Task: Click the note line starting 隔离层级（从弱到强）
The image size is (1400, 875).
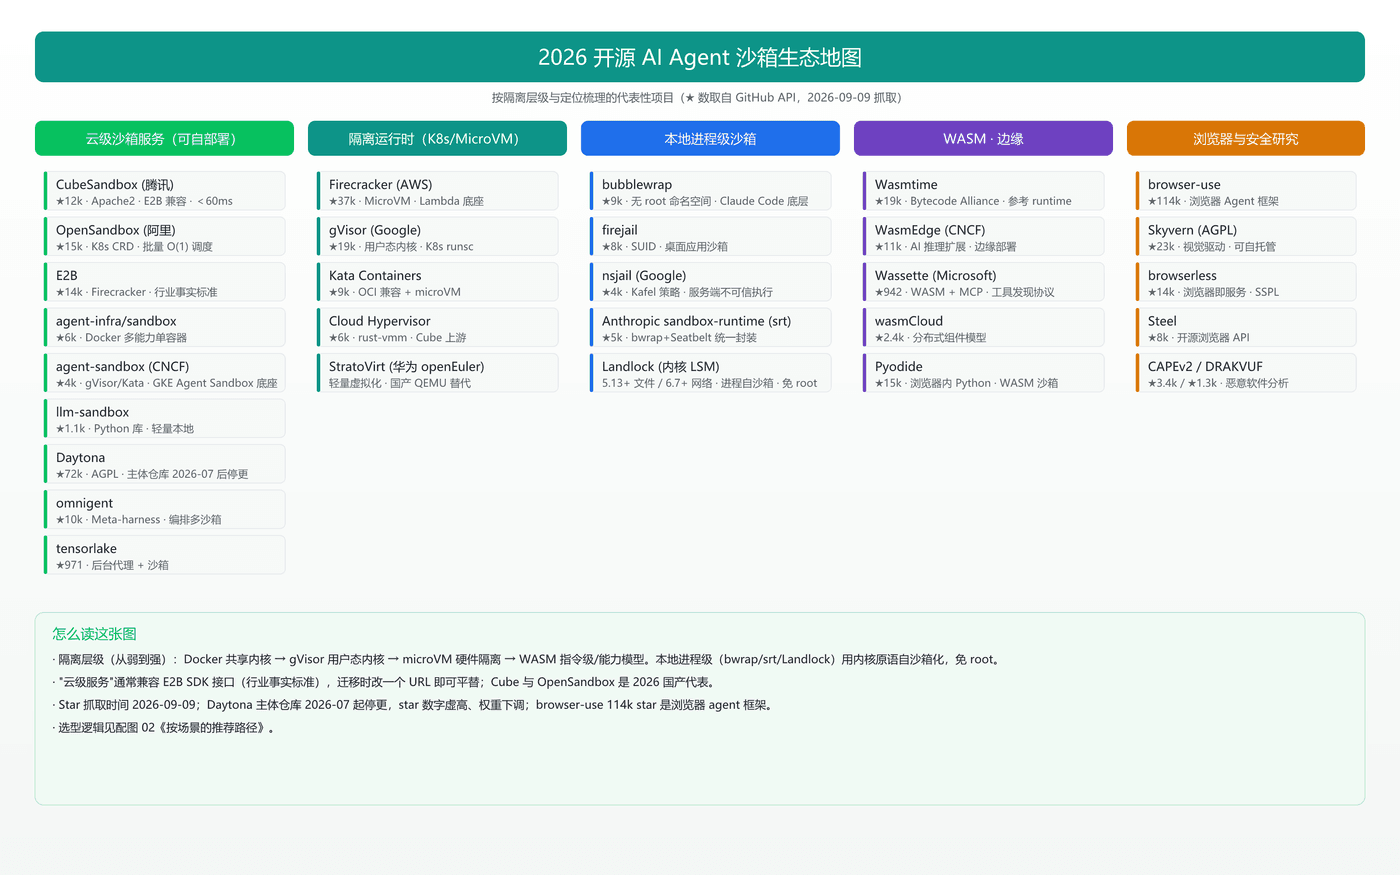Action: click(x=528, y=659)
